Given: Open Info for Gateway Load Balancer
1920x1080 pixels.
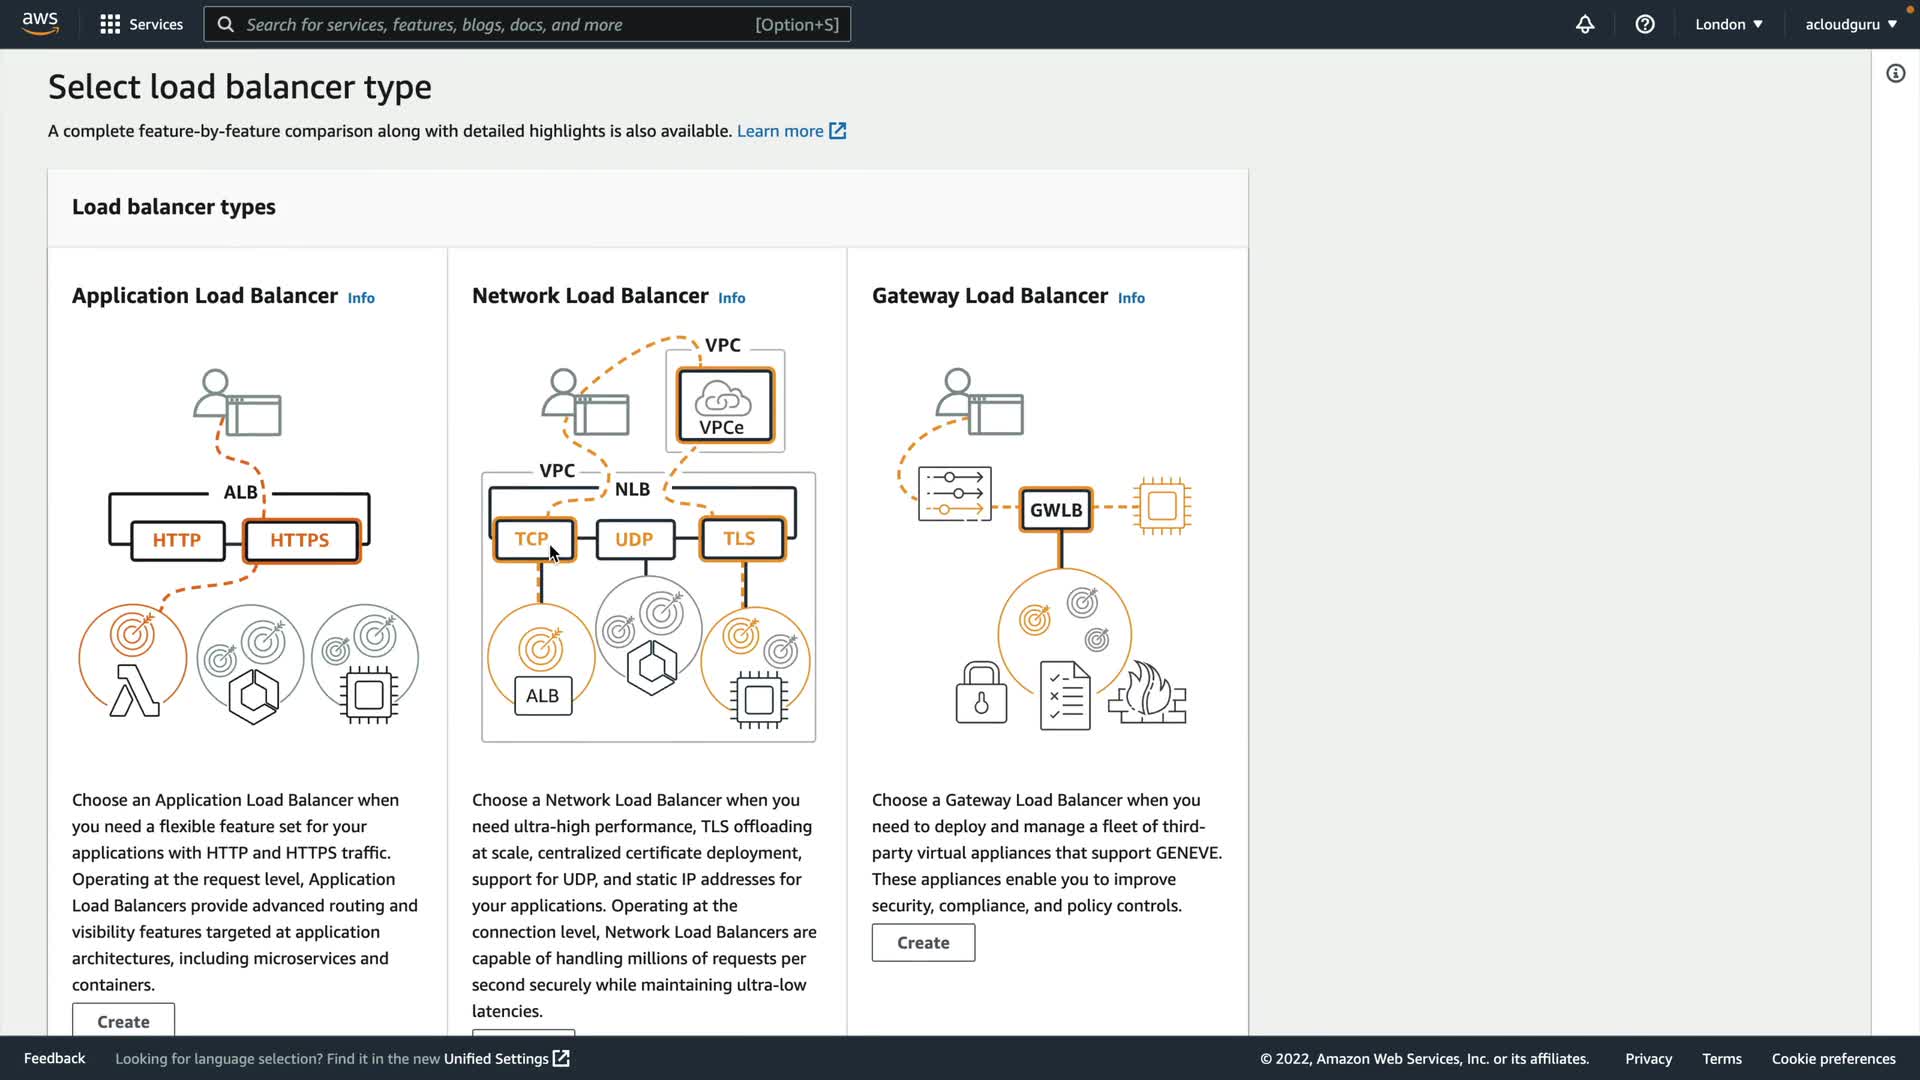Looking at the screenshot, I should (x=1131, y=298).
